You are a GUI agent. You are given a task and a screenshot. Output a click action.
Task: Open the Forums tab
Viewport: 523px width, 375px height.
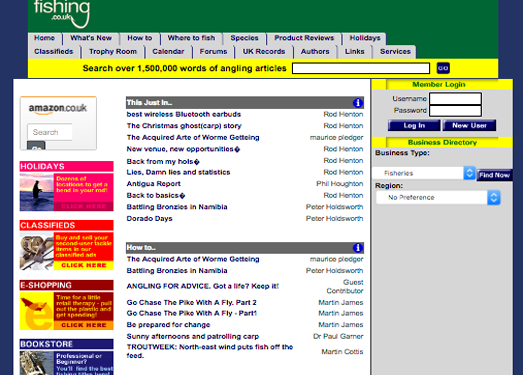click(x=213, y=52)
